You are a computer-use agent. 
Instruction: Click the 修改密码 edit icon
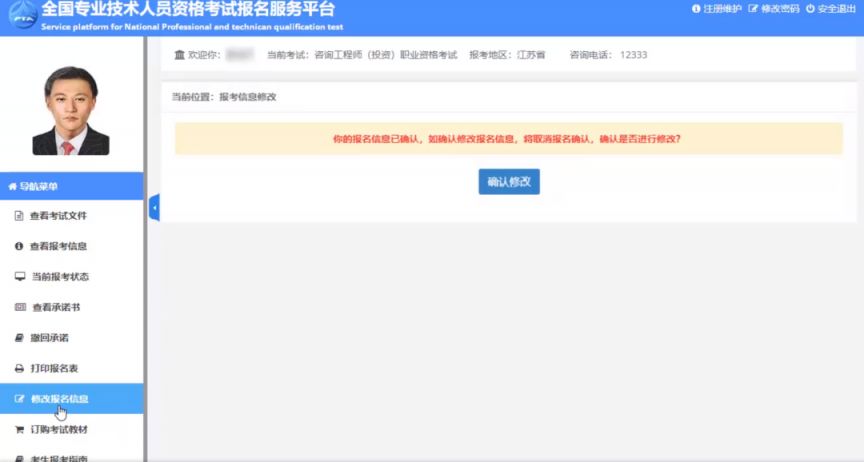point(753,9)
